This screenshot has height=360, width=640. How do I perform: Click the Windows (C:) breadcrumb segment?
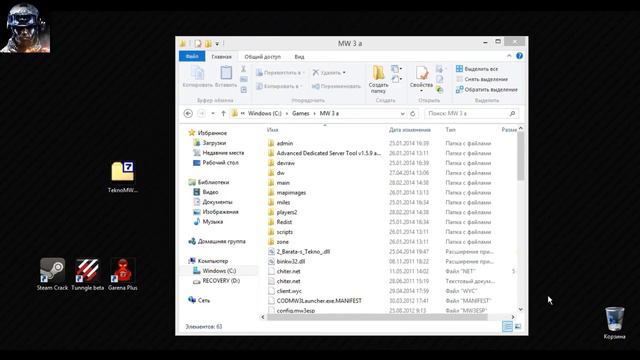pos(264,113)
